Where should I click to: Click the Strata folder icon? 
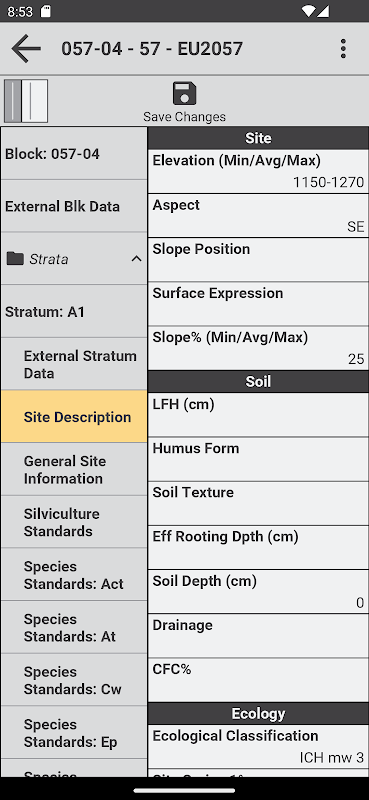(x=15, y=259)
